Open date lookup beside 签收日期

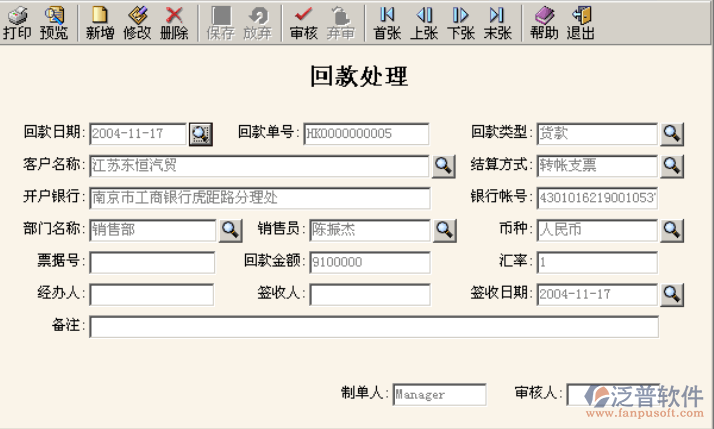(x=672, y=295)
